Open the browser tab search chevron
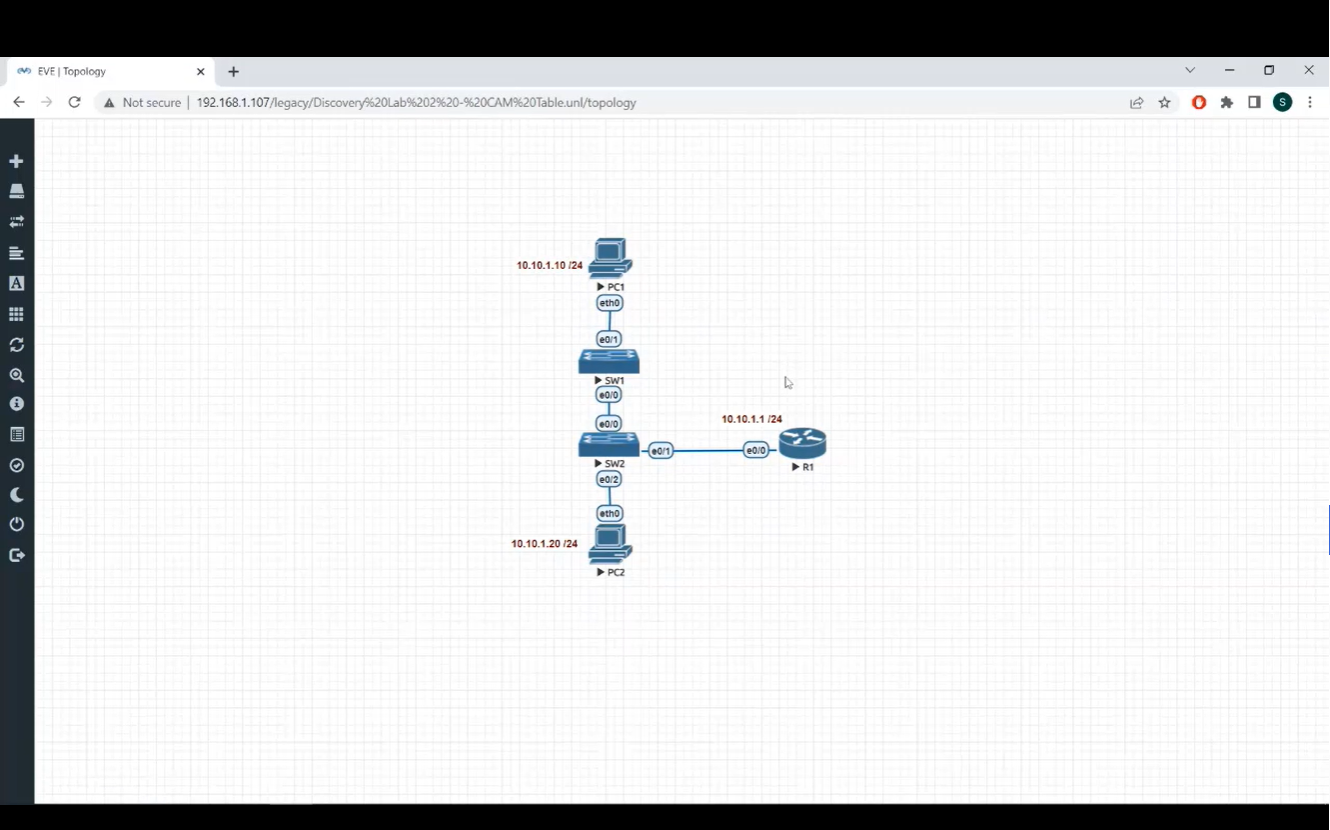Viewport: 1330px width, 830px height. 1190,70
